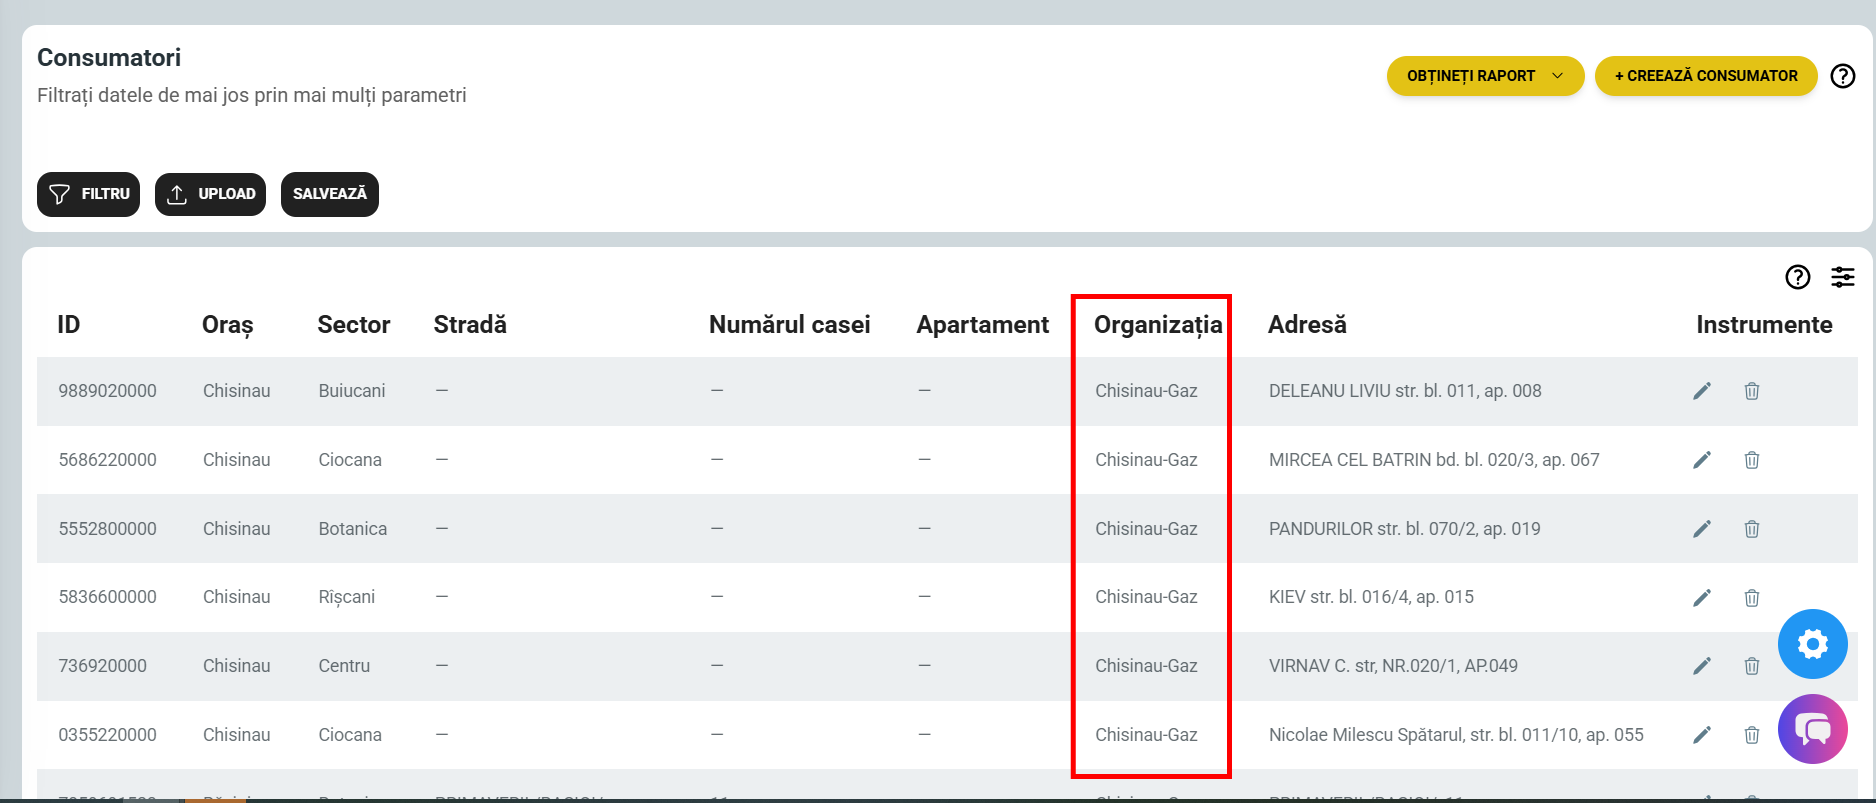This screenshot has height=803, width=1876.
Task: Edit the VIRNAV C. str consumer row
Action: coord(1701,666)
